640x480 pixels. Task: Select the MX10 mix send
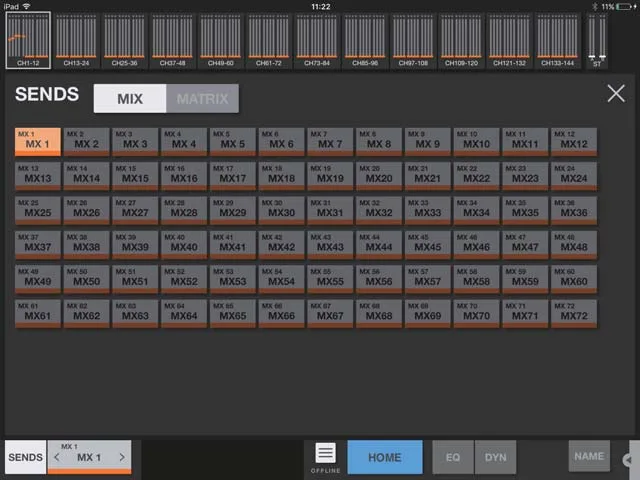pyautogui.click(x=476, y=142)
